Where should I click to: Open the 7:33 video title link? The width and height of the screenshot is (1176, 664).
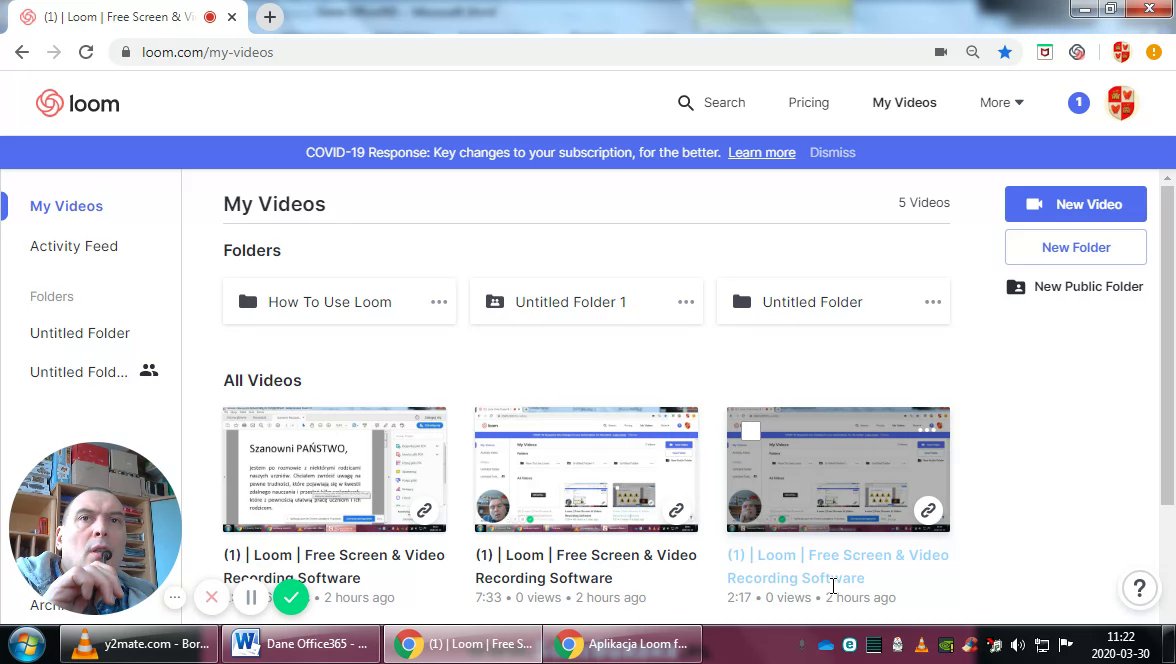(x=586, y=566)
